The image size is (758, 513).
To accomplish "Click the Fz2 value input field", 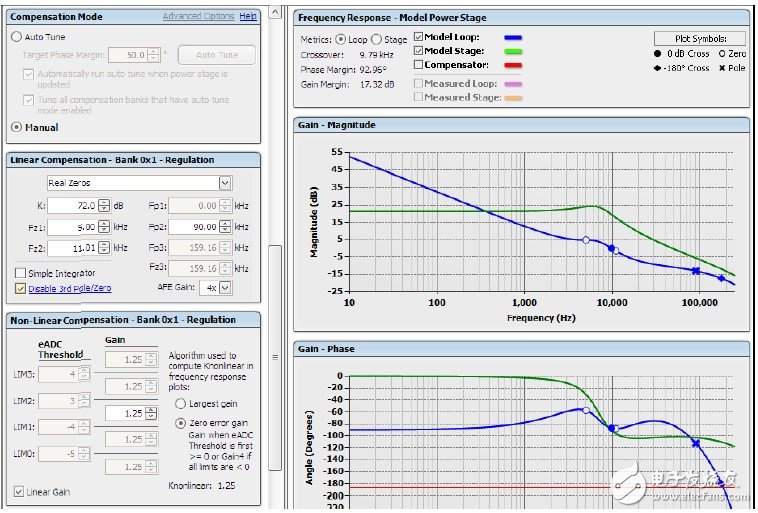I will (x=70, y=247).
